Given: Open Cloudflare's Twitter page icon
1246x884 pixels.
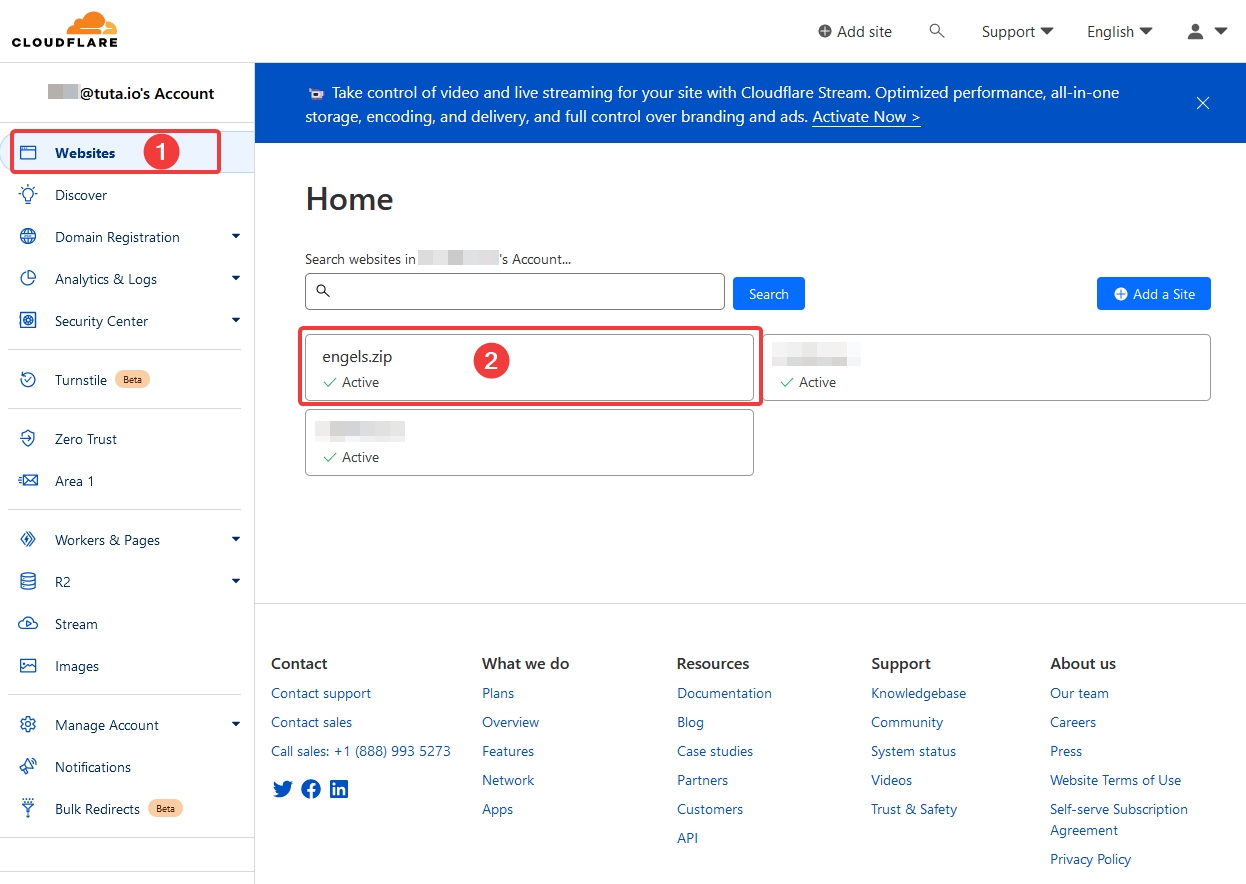Looking at the screenshot, I should click(283, 789).
